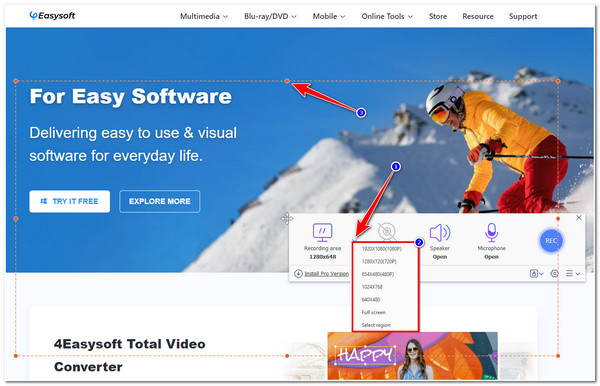
Task: Toggle the Speaker icon
Action: 439,233
